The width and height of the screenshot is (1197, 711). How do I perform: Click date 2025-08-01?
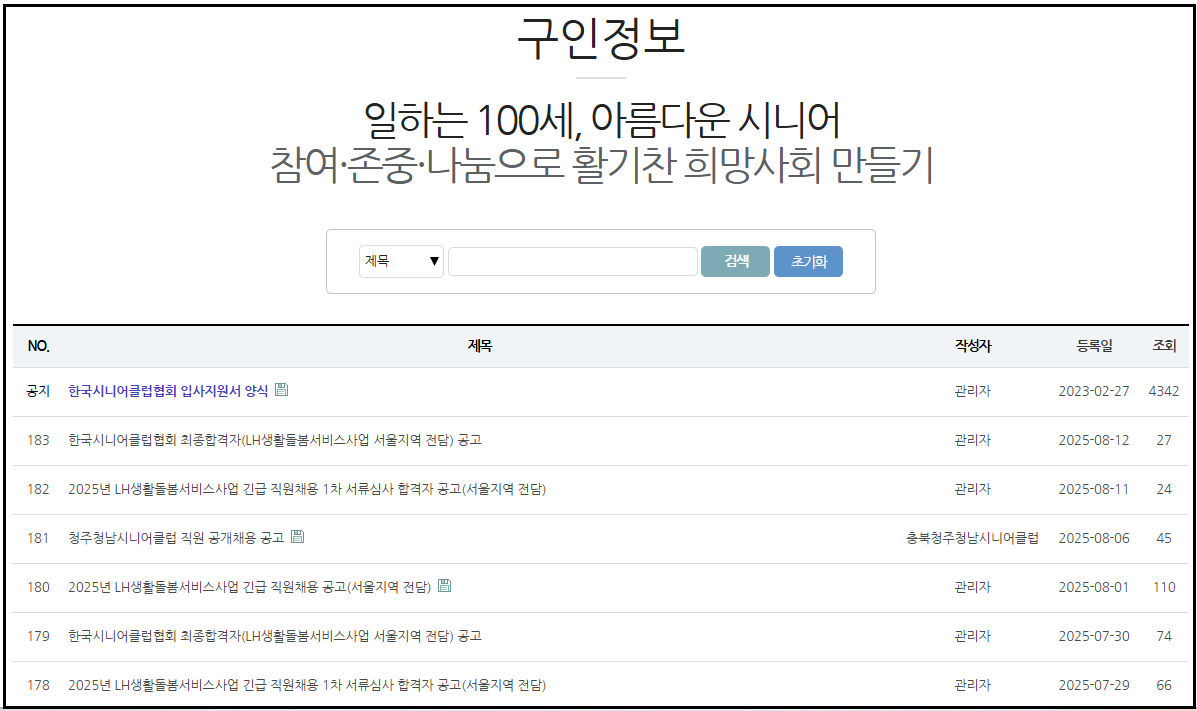[x=1094, y=587]
